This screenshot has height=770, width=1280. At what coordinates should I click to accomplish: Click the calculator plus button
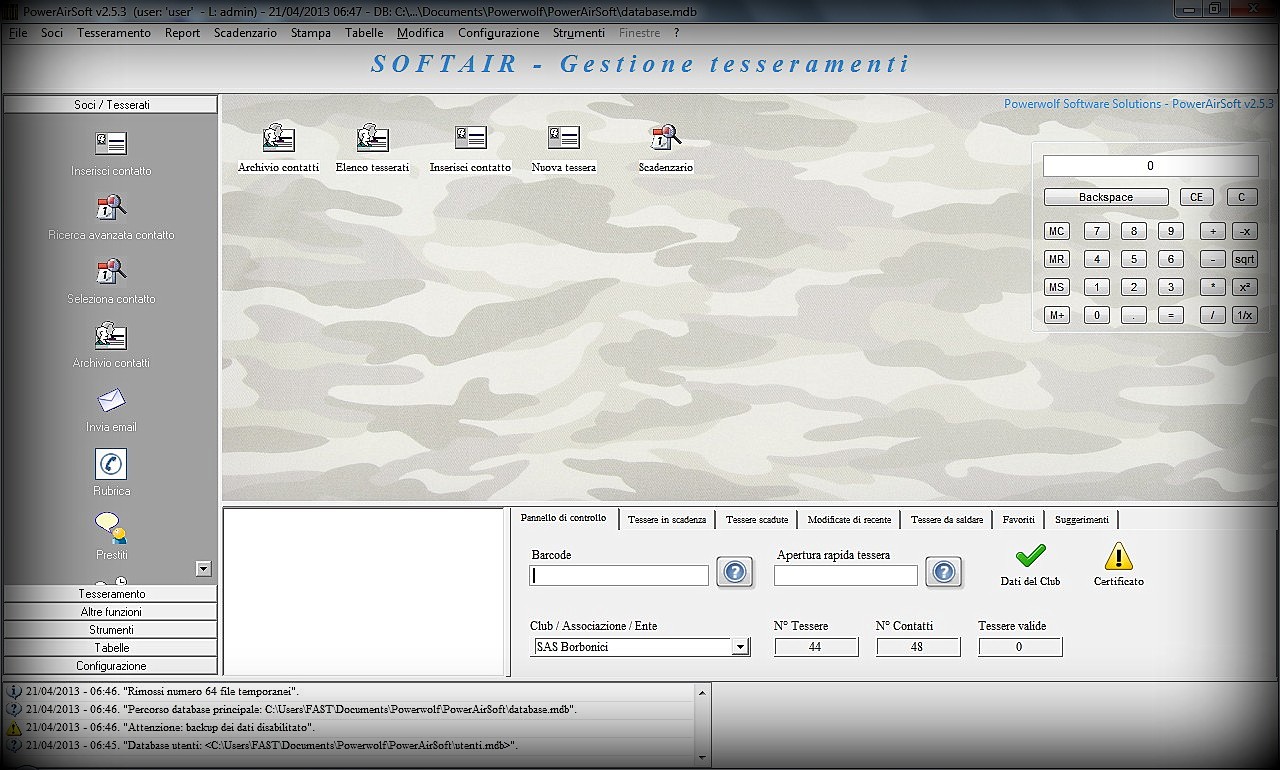pos(1213,231)
